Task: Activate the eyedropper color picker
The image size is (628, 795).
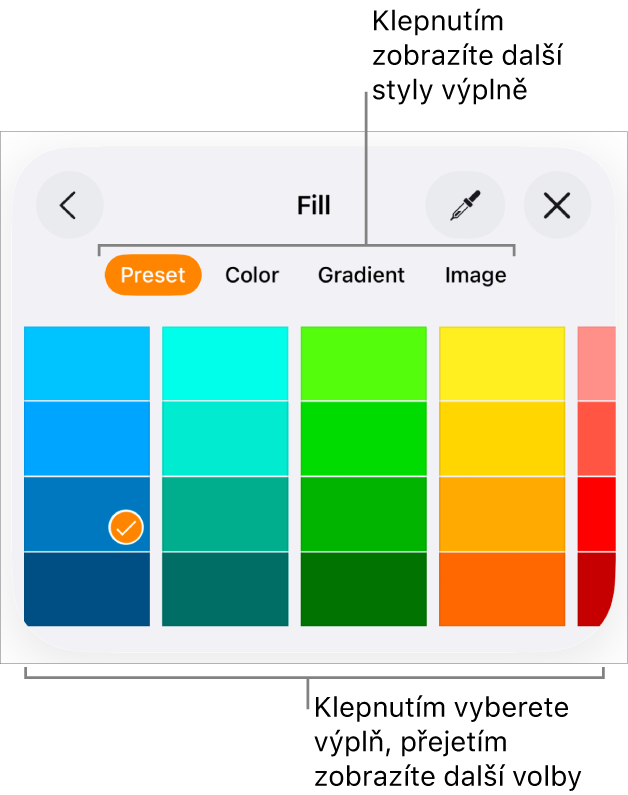Action: point(465,206)
